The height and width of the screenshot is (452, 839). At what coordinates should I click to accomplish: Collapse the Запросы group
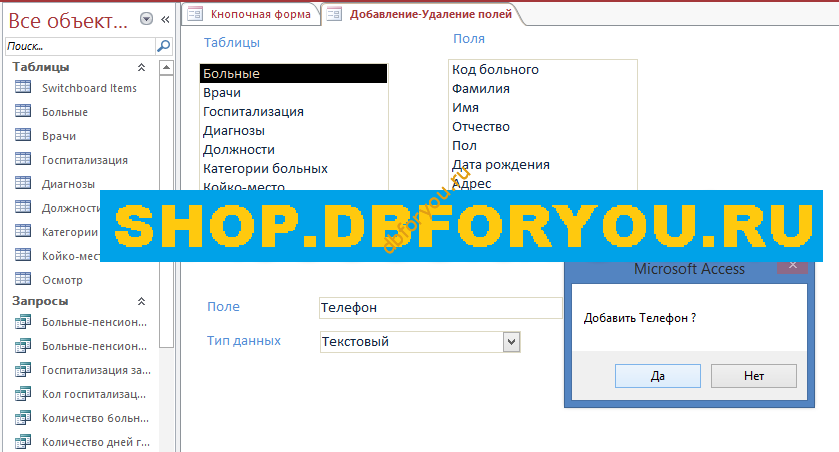(x=141, y=301)
